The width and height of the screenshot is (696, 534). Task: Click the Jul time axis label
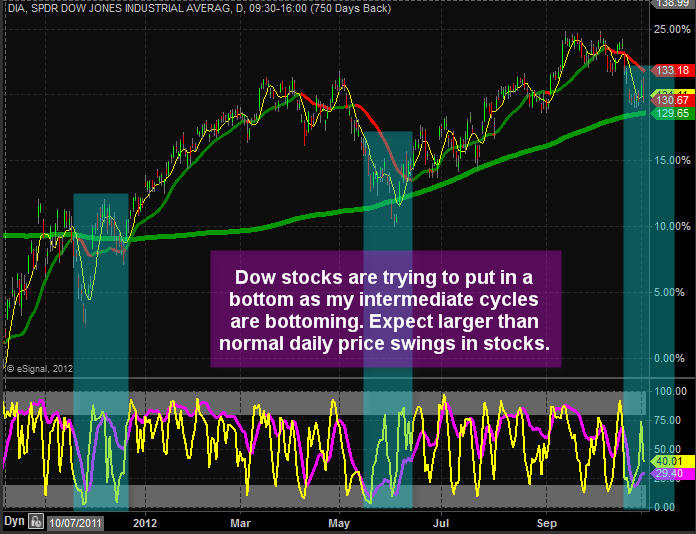pyautogui.click(x=443, y=523)
